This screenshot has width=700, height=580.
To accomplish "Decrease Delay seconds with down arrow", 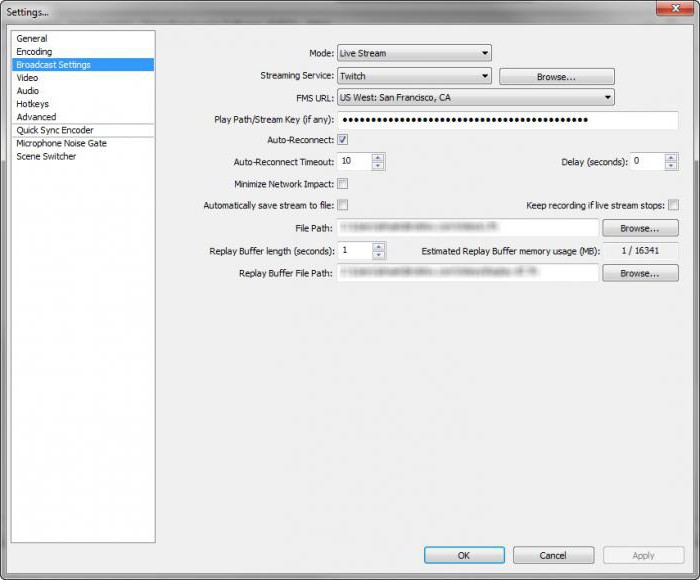I will (x=671, y=166).
